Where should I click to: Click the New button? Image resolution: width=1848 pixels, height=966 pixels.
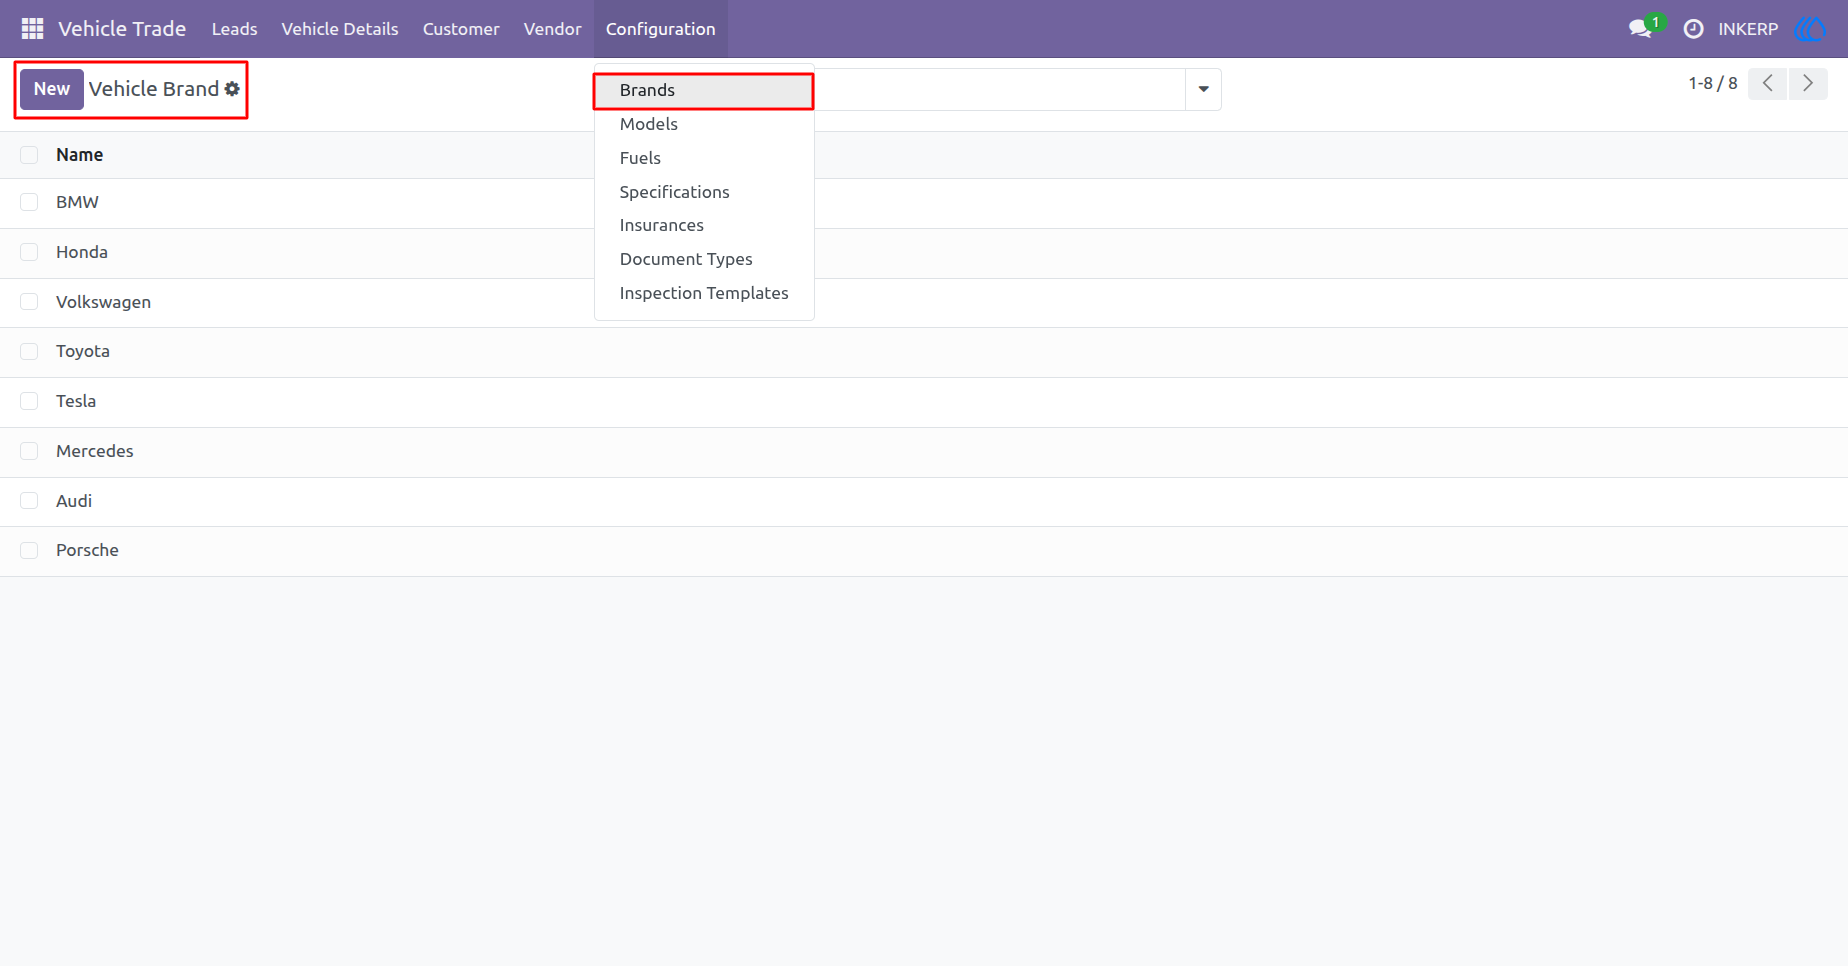tap(52, 89)
